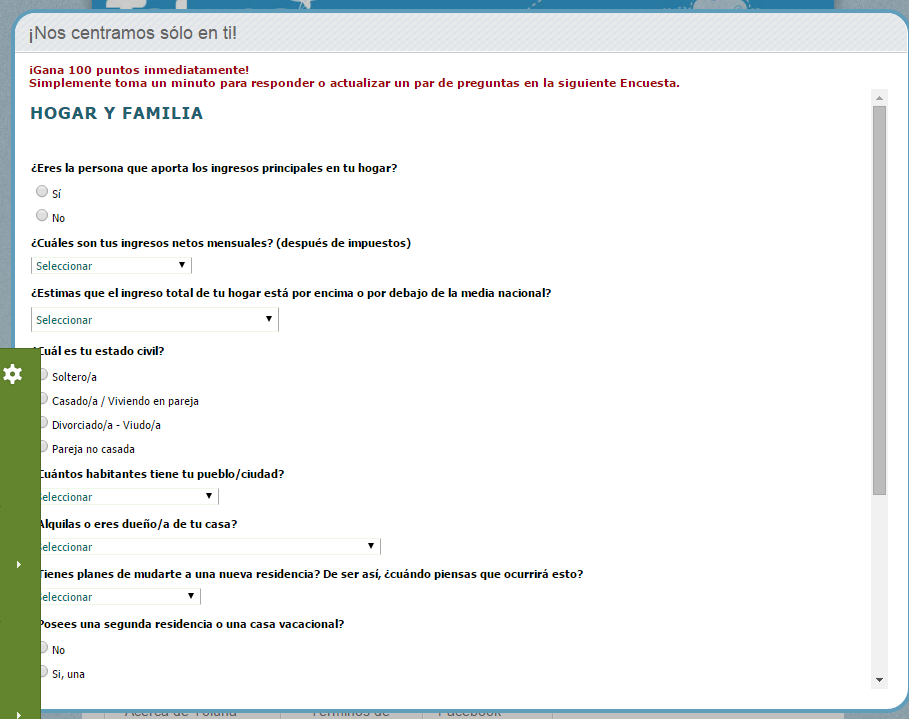909x719 pixels.
Task: Select 'Sí' for main income earner question
Action: tap(42, 191)
